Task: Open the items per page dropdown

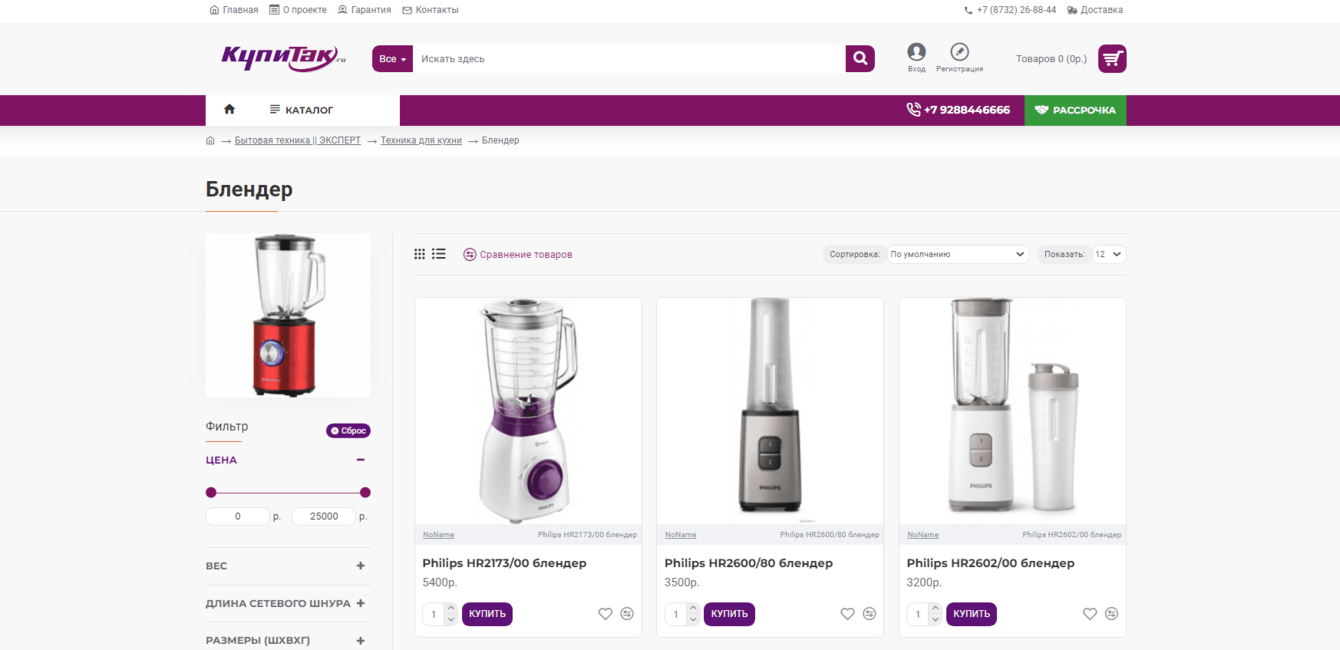Action: [x=1109, y=254]
